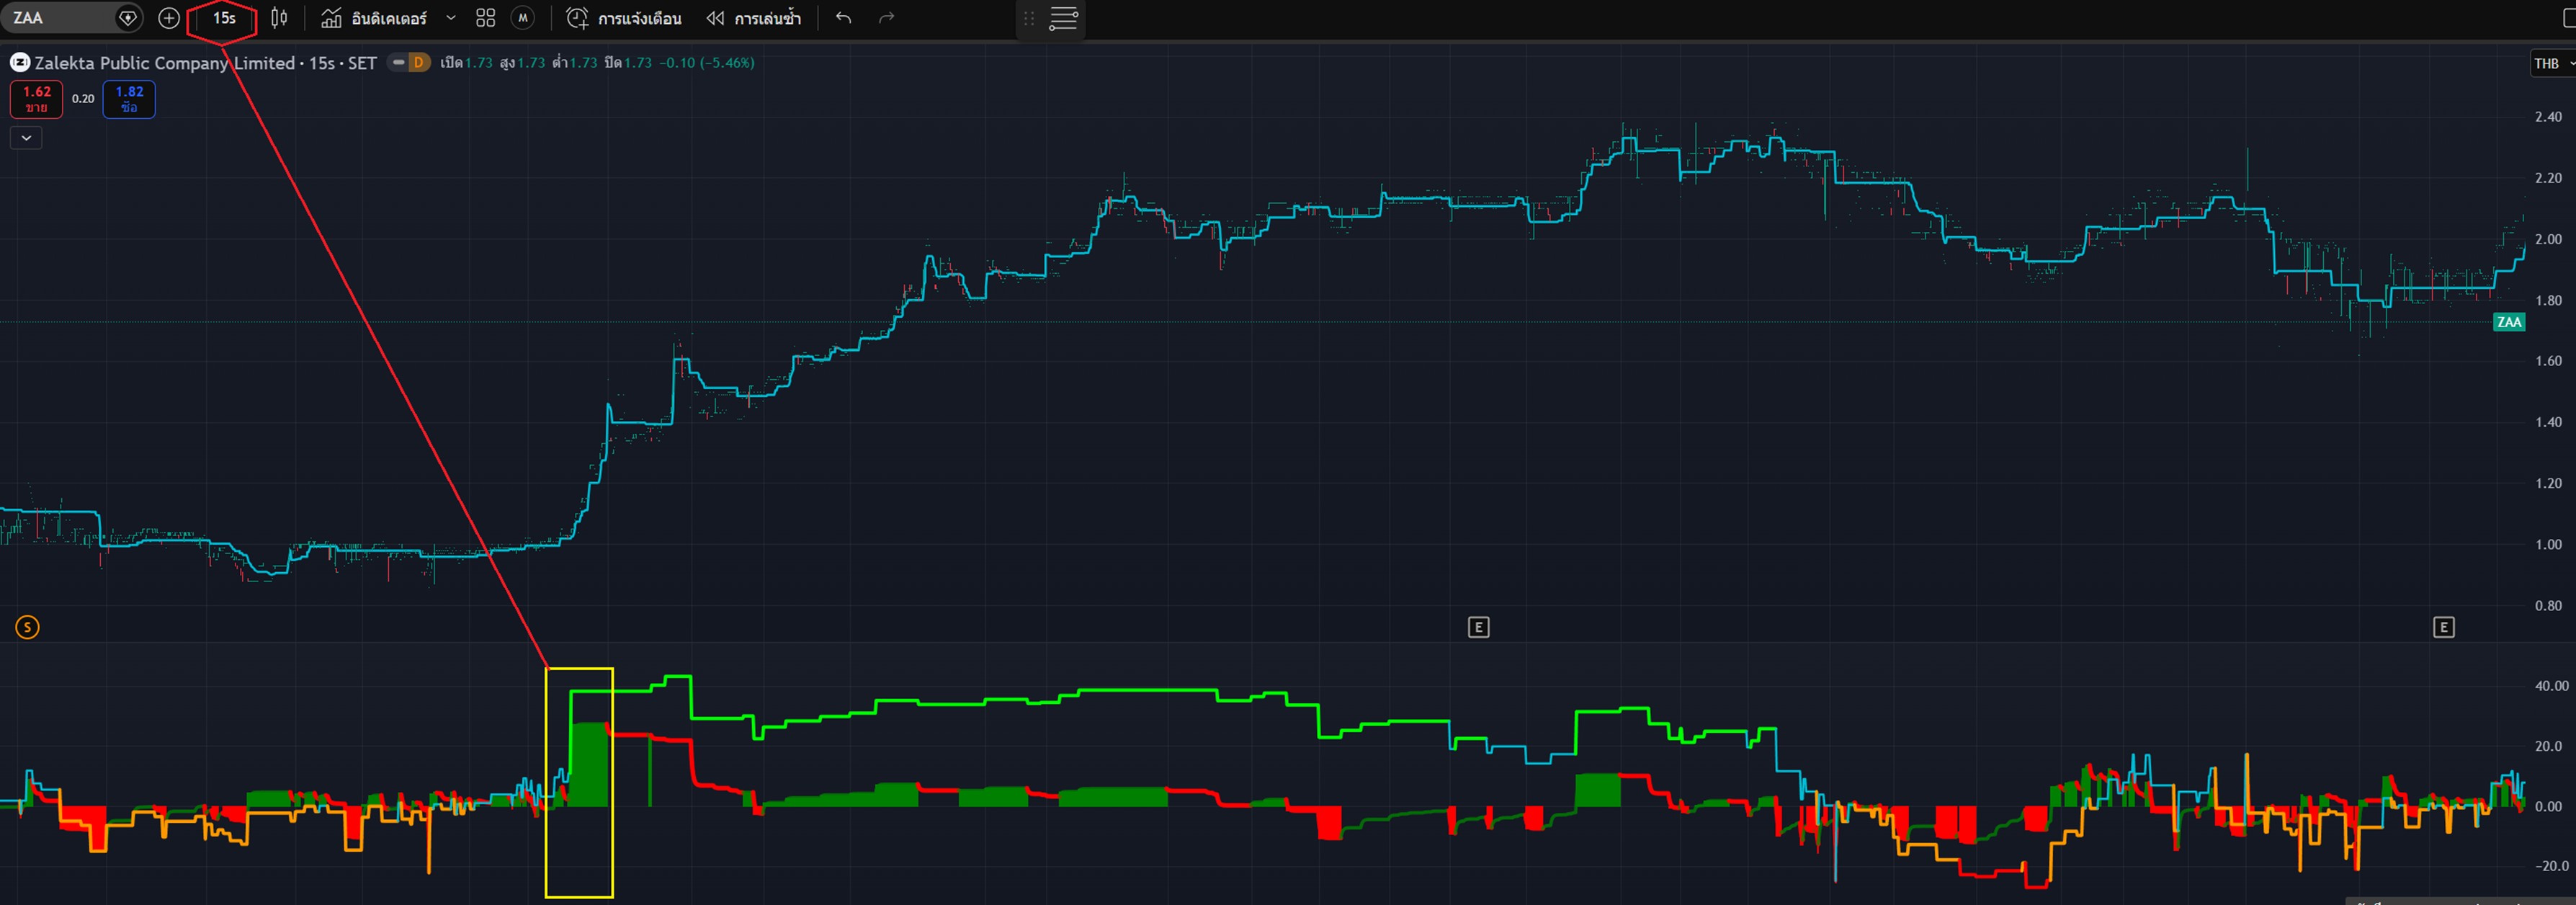Click the blue 1.82 buy button

[129, 98]
